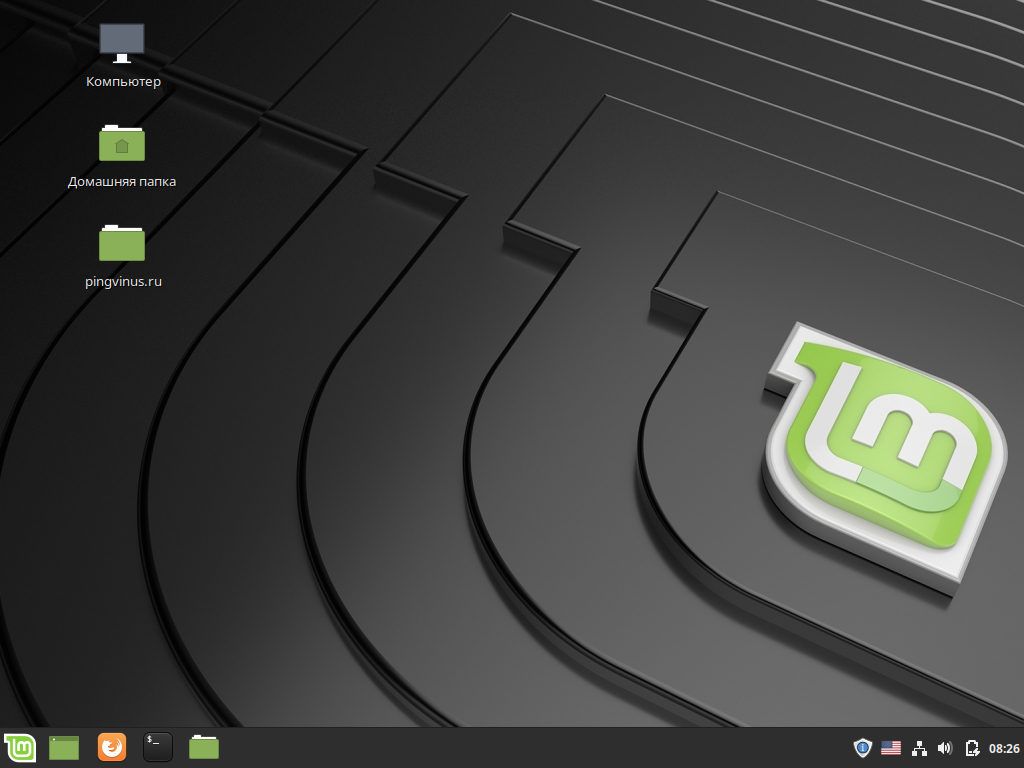Open the calendar by clicking the clock
Viewport: 1024px width, 768px height.
pos(1002,747)
